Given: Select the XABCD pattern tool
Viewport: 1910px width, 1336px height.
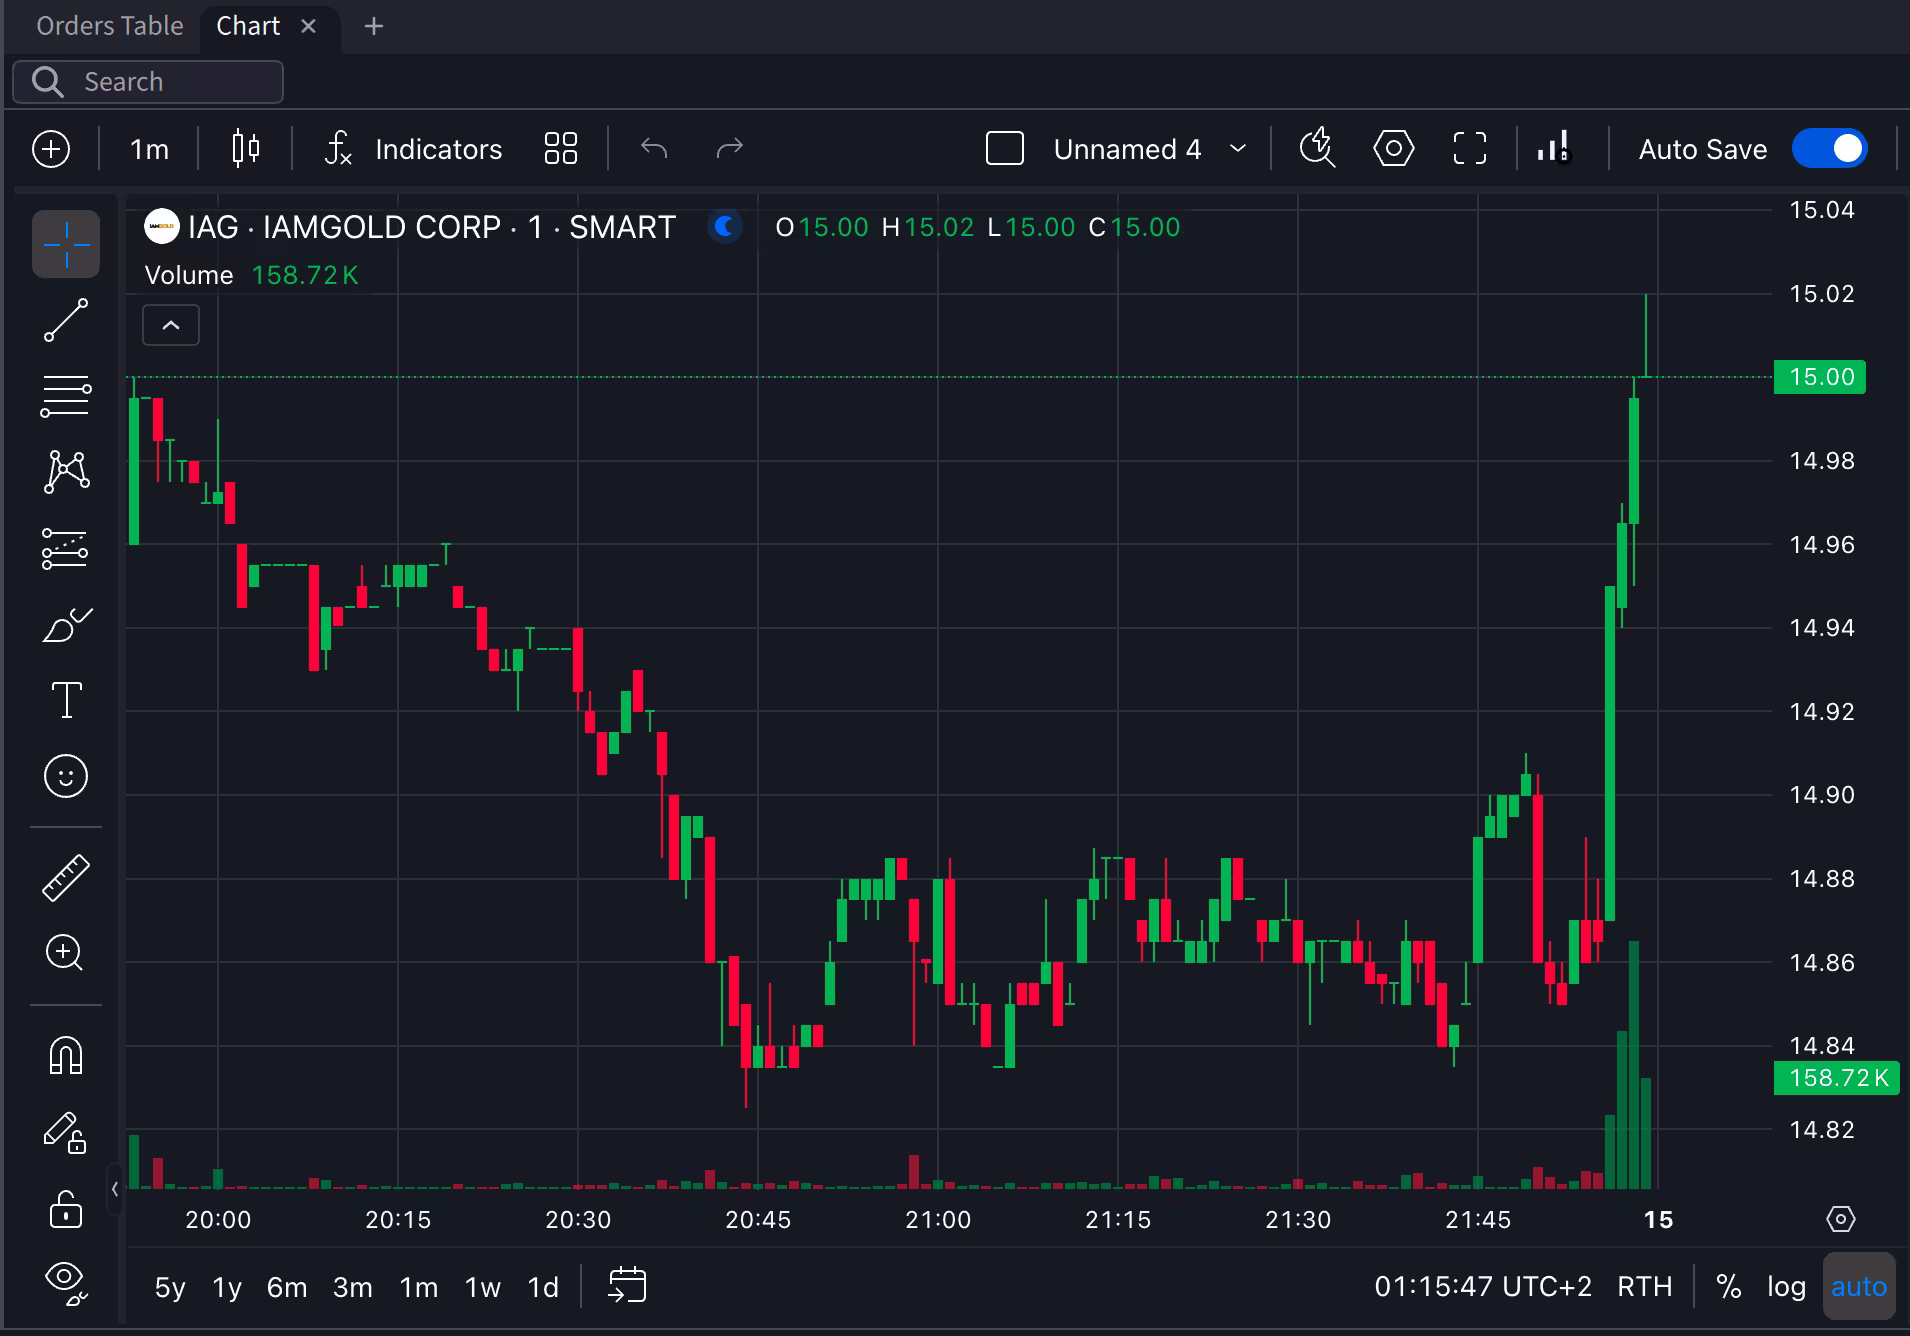Looking at the screenshot, I should pyautogui.click(x=66, y=472).
